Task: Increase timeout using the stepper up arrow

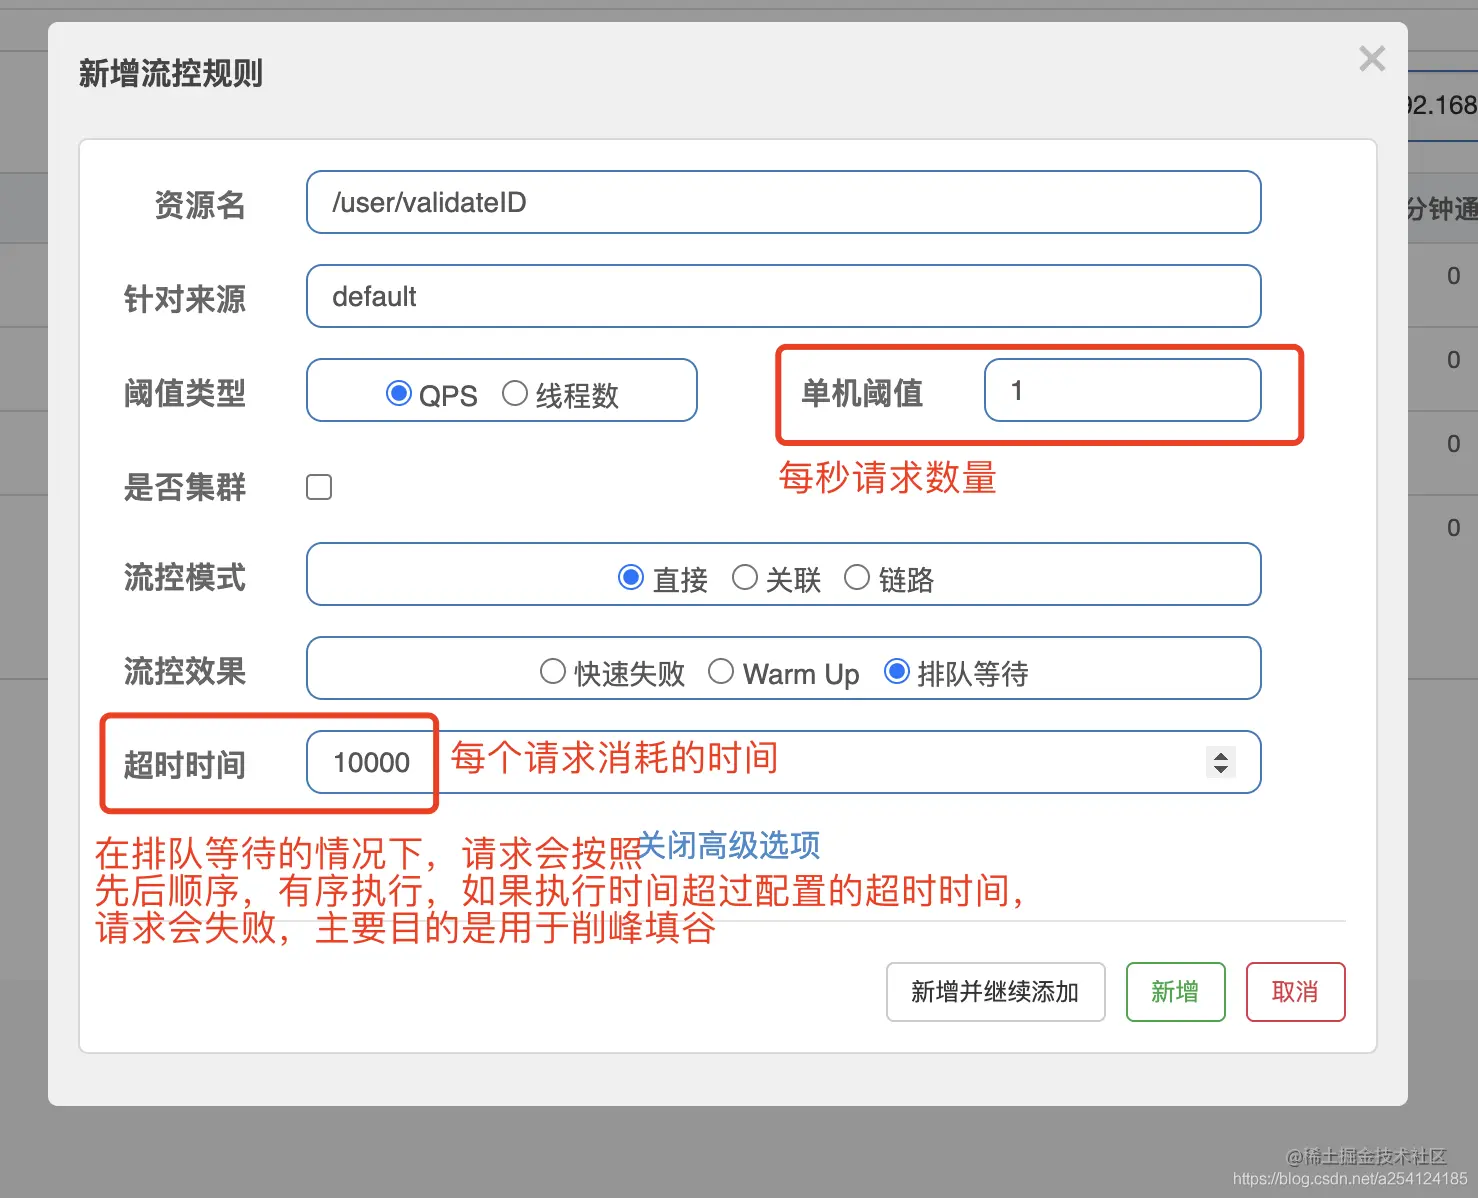Action: 1220,753
